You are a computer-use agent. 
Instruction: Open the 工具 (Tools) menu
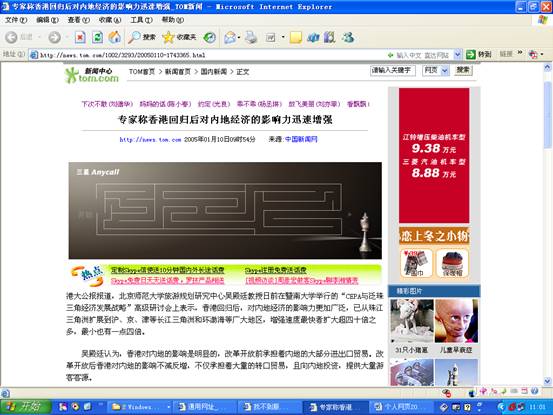(141, 20)
